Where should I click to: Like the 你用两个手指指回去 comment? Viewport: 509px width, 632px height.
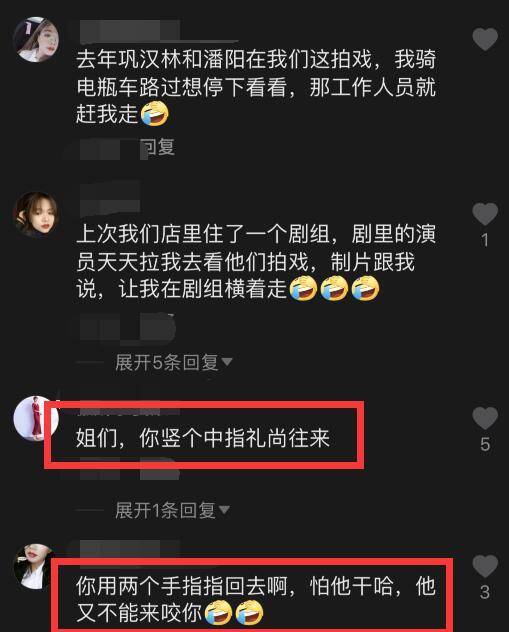click(x=485, y=566)
